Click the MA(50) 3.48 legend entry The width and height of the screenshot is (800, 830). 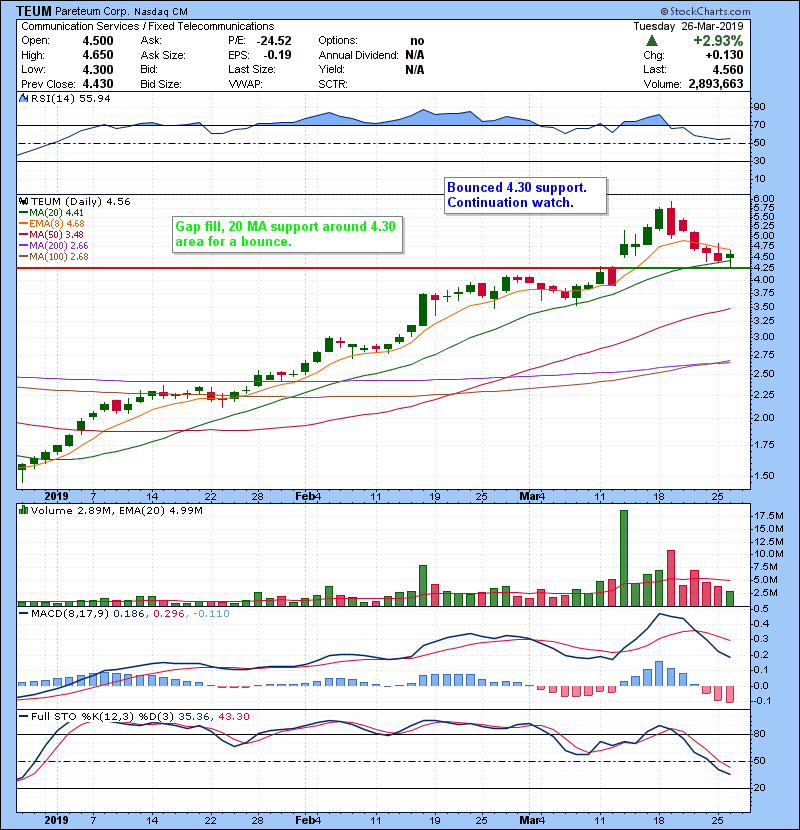[x=51, y=234]
